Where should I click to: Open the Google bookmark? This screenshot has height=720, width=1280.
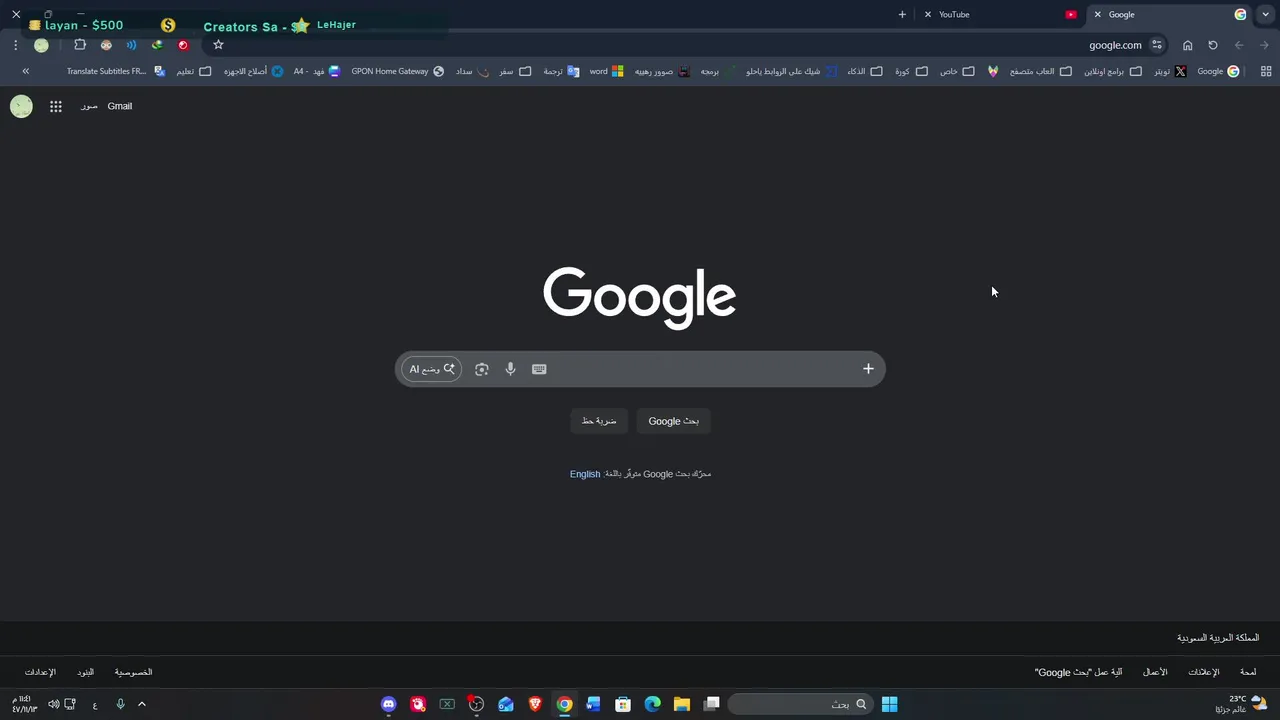(x=1218, y=71)
